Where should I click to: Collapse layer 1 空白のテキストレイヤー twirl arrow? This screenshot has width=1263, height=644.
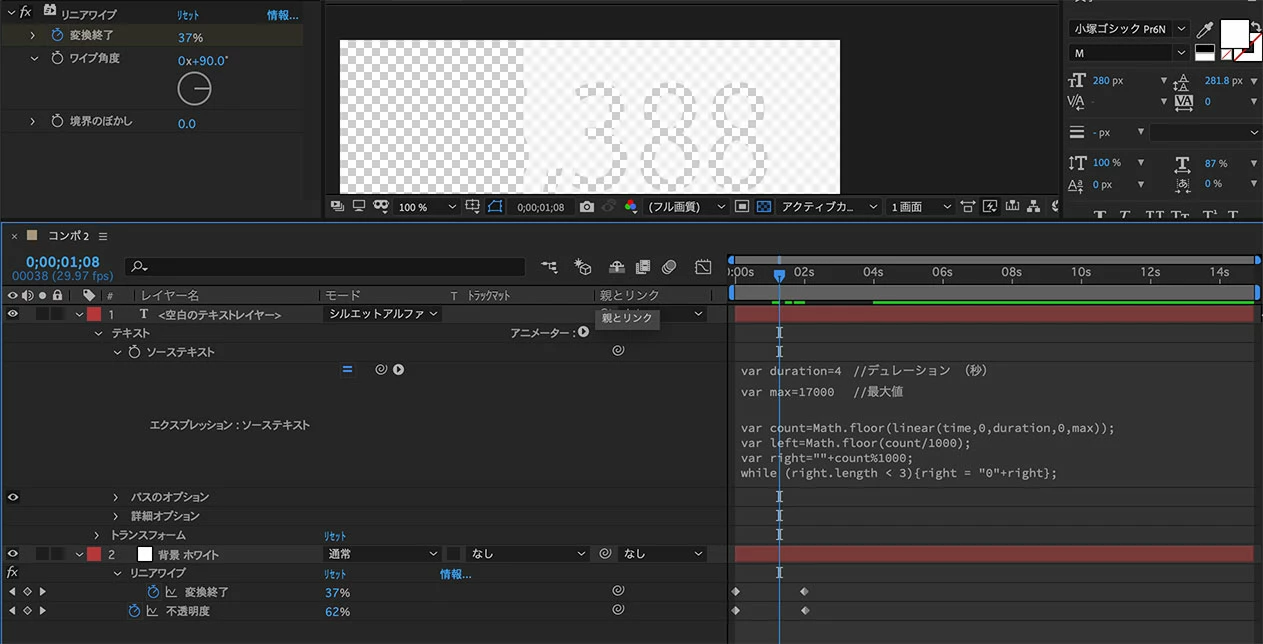(x=79, y=314)
